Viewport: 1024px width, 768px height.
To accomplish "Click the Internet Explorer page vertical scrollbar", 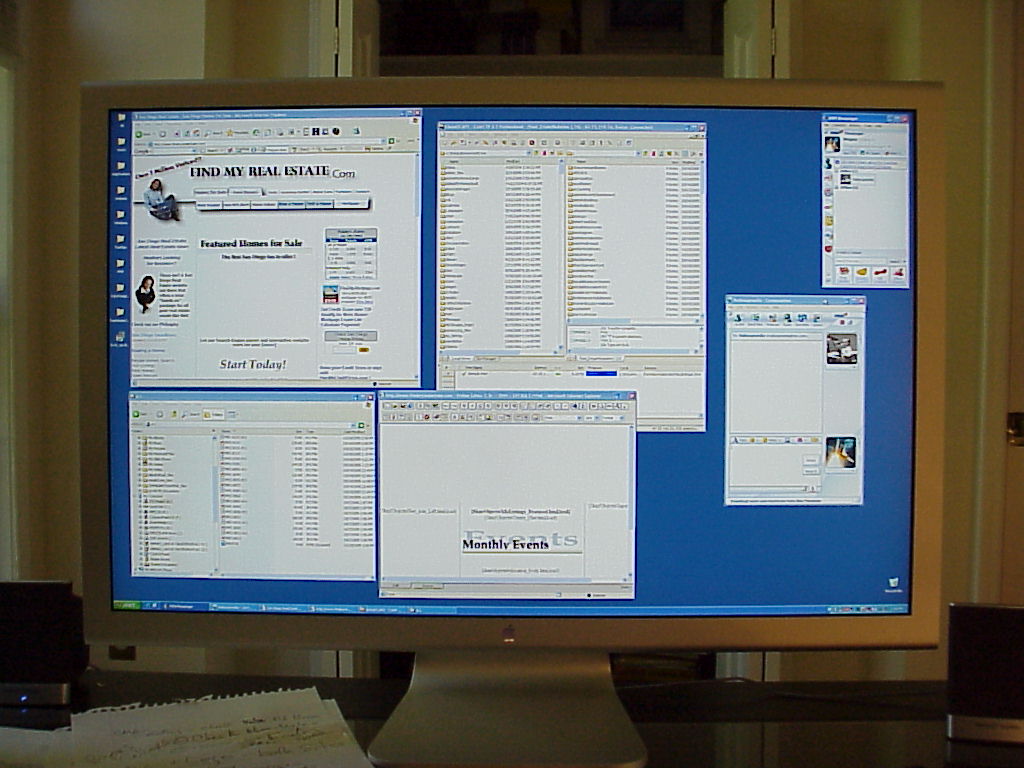I will [417, 264].
